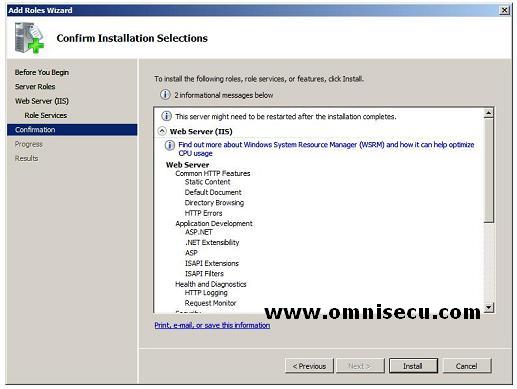This screenshot has height=389, width=517.
Task: Go to the Server Roles step
Action: tap(35, 87)
